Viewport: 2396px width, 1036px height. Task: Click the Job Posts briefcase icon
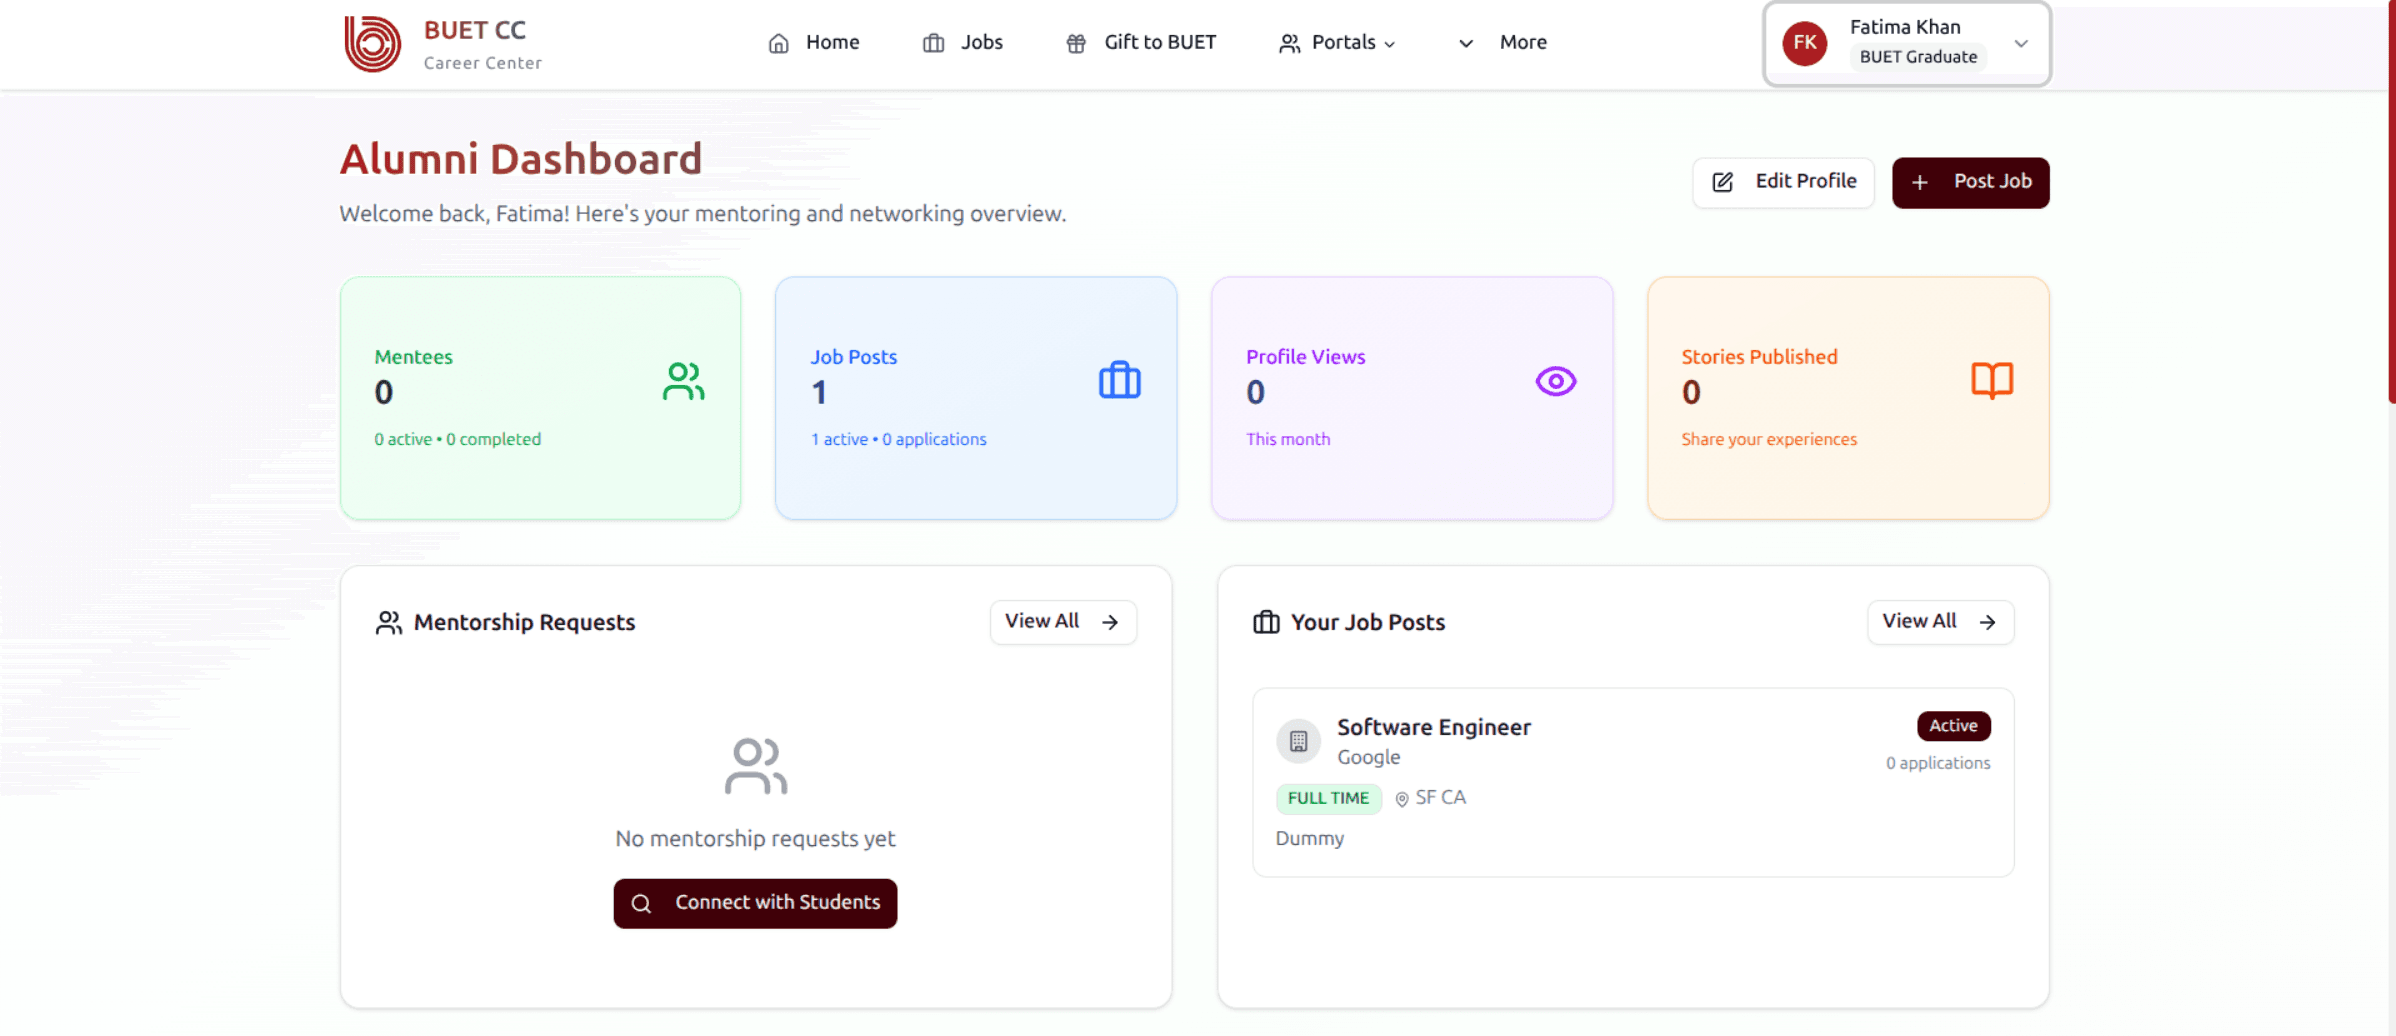[x=1119, y=381]
